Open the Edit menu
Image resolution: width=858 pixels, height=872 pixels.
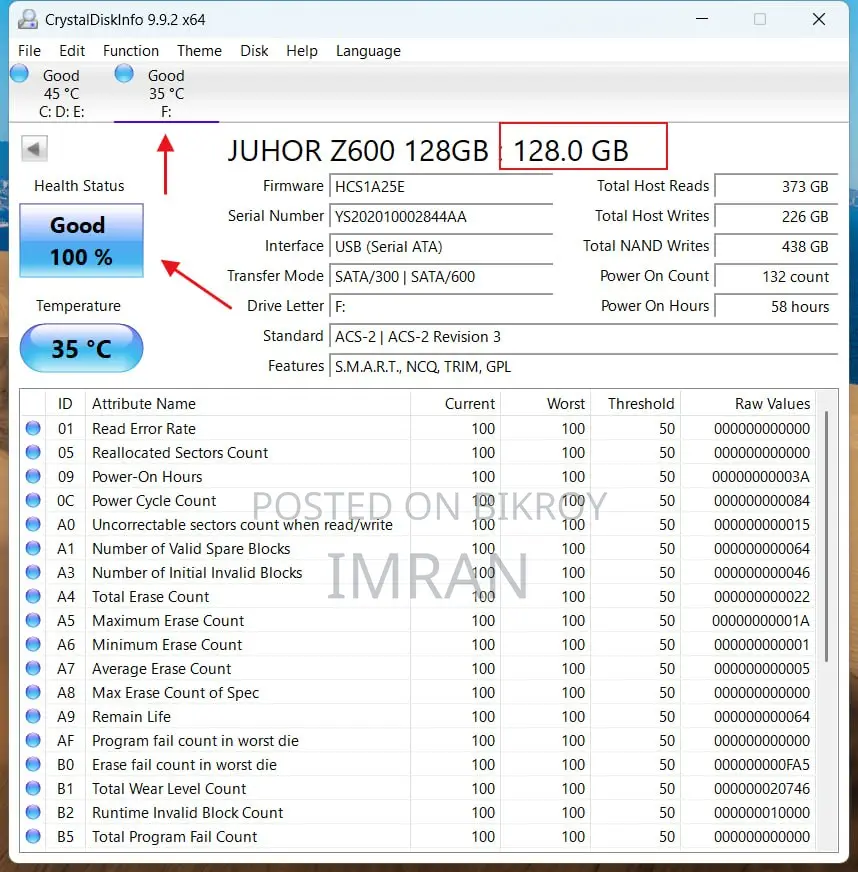click(x=72, y=51)
